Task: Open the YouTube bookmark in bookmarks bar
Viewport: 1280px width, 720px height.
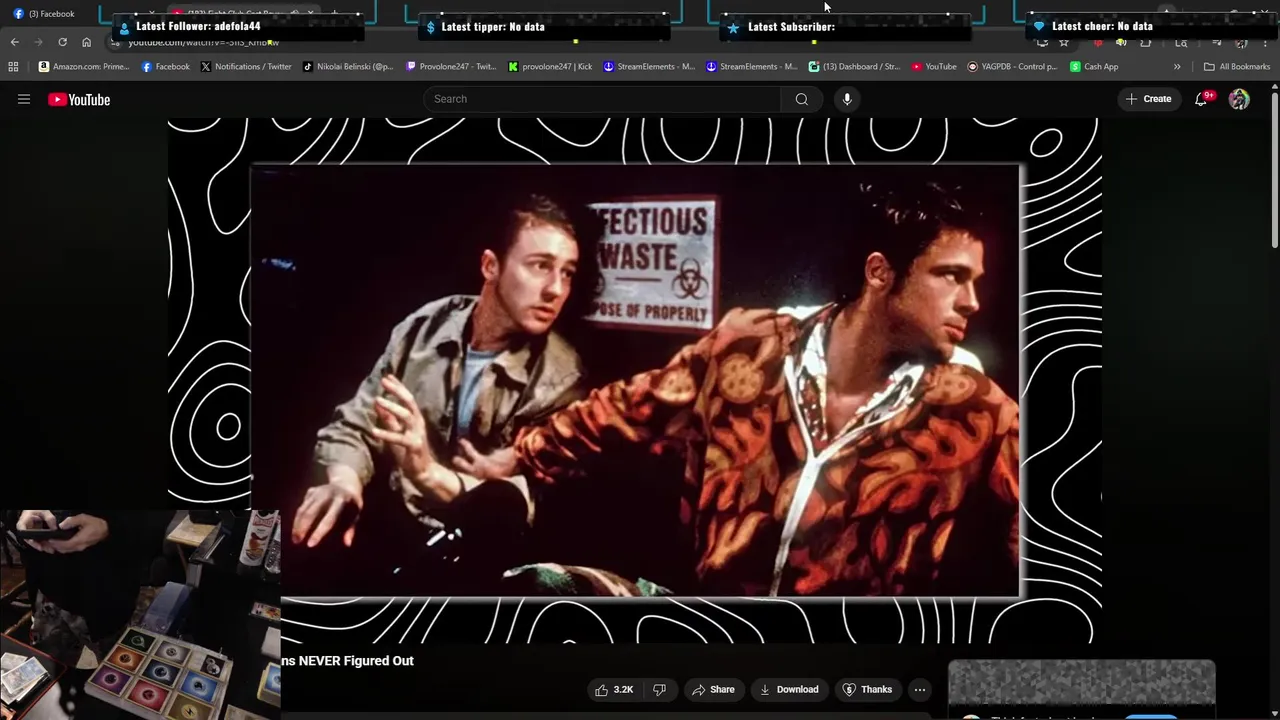Action: (x=934, y=67)
